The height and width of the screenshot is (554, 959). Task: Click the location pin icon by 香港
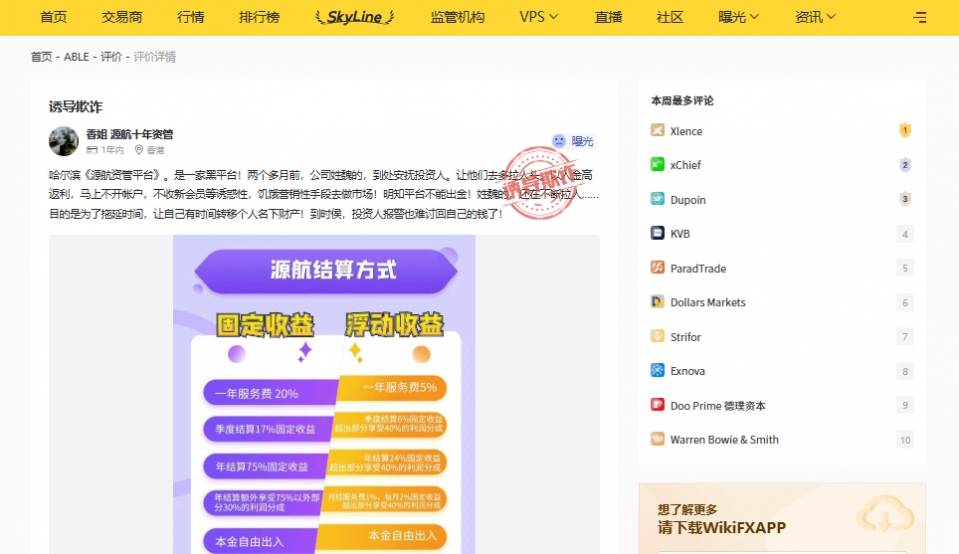(x=139, y=150)
